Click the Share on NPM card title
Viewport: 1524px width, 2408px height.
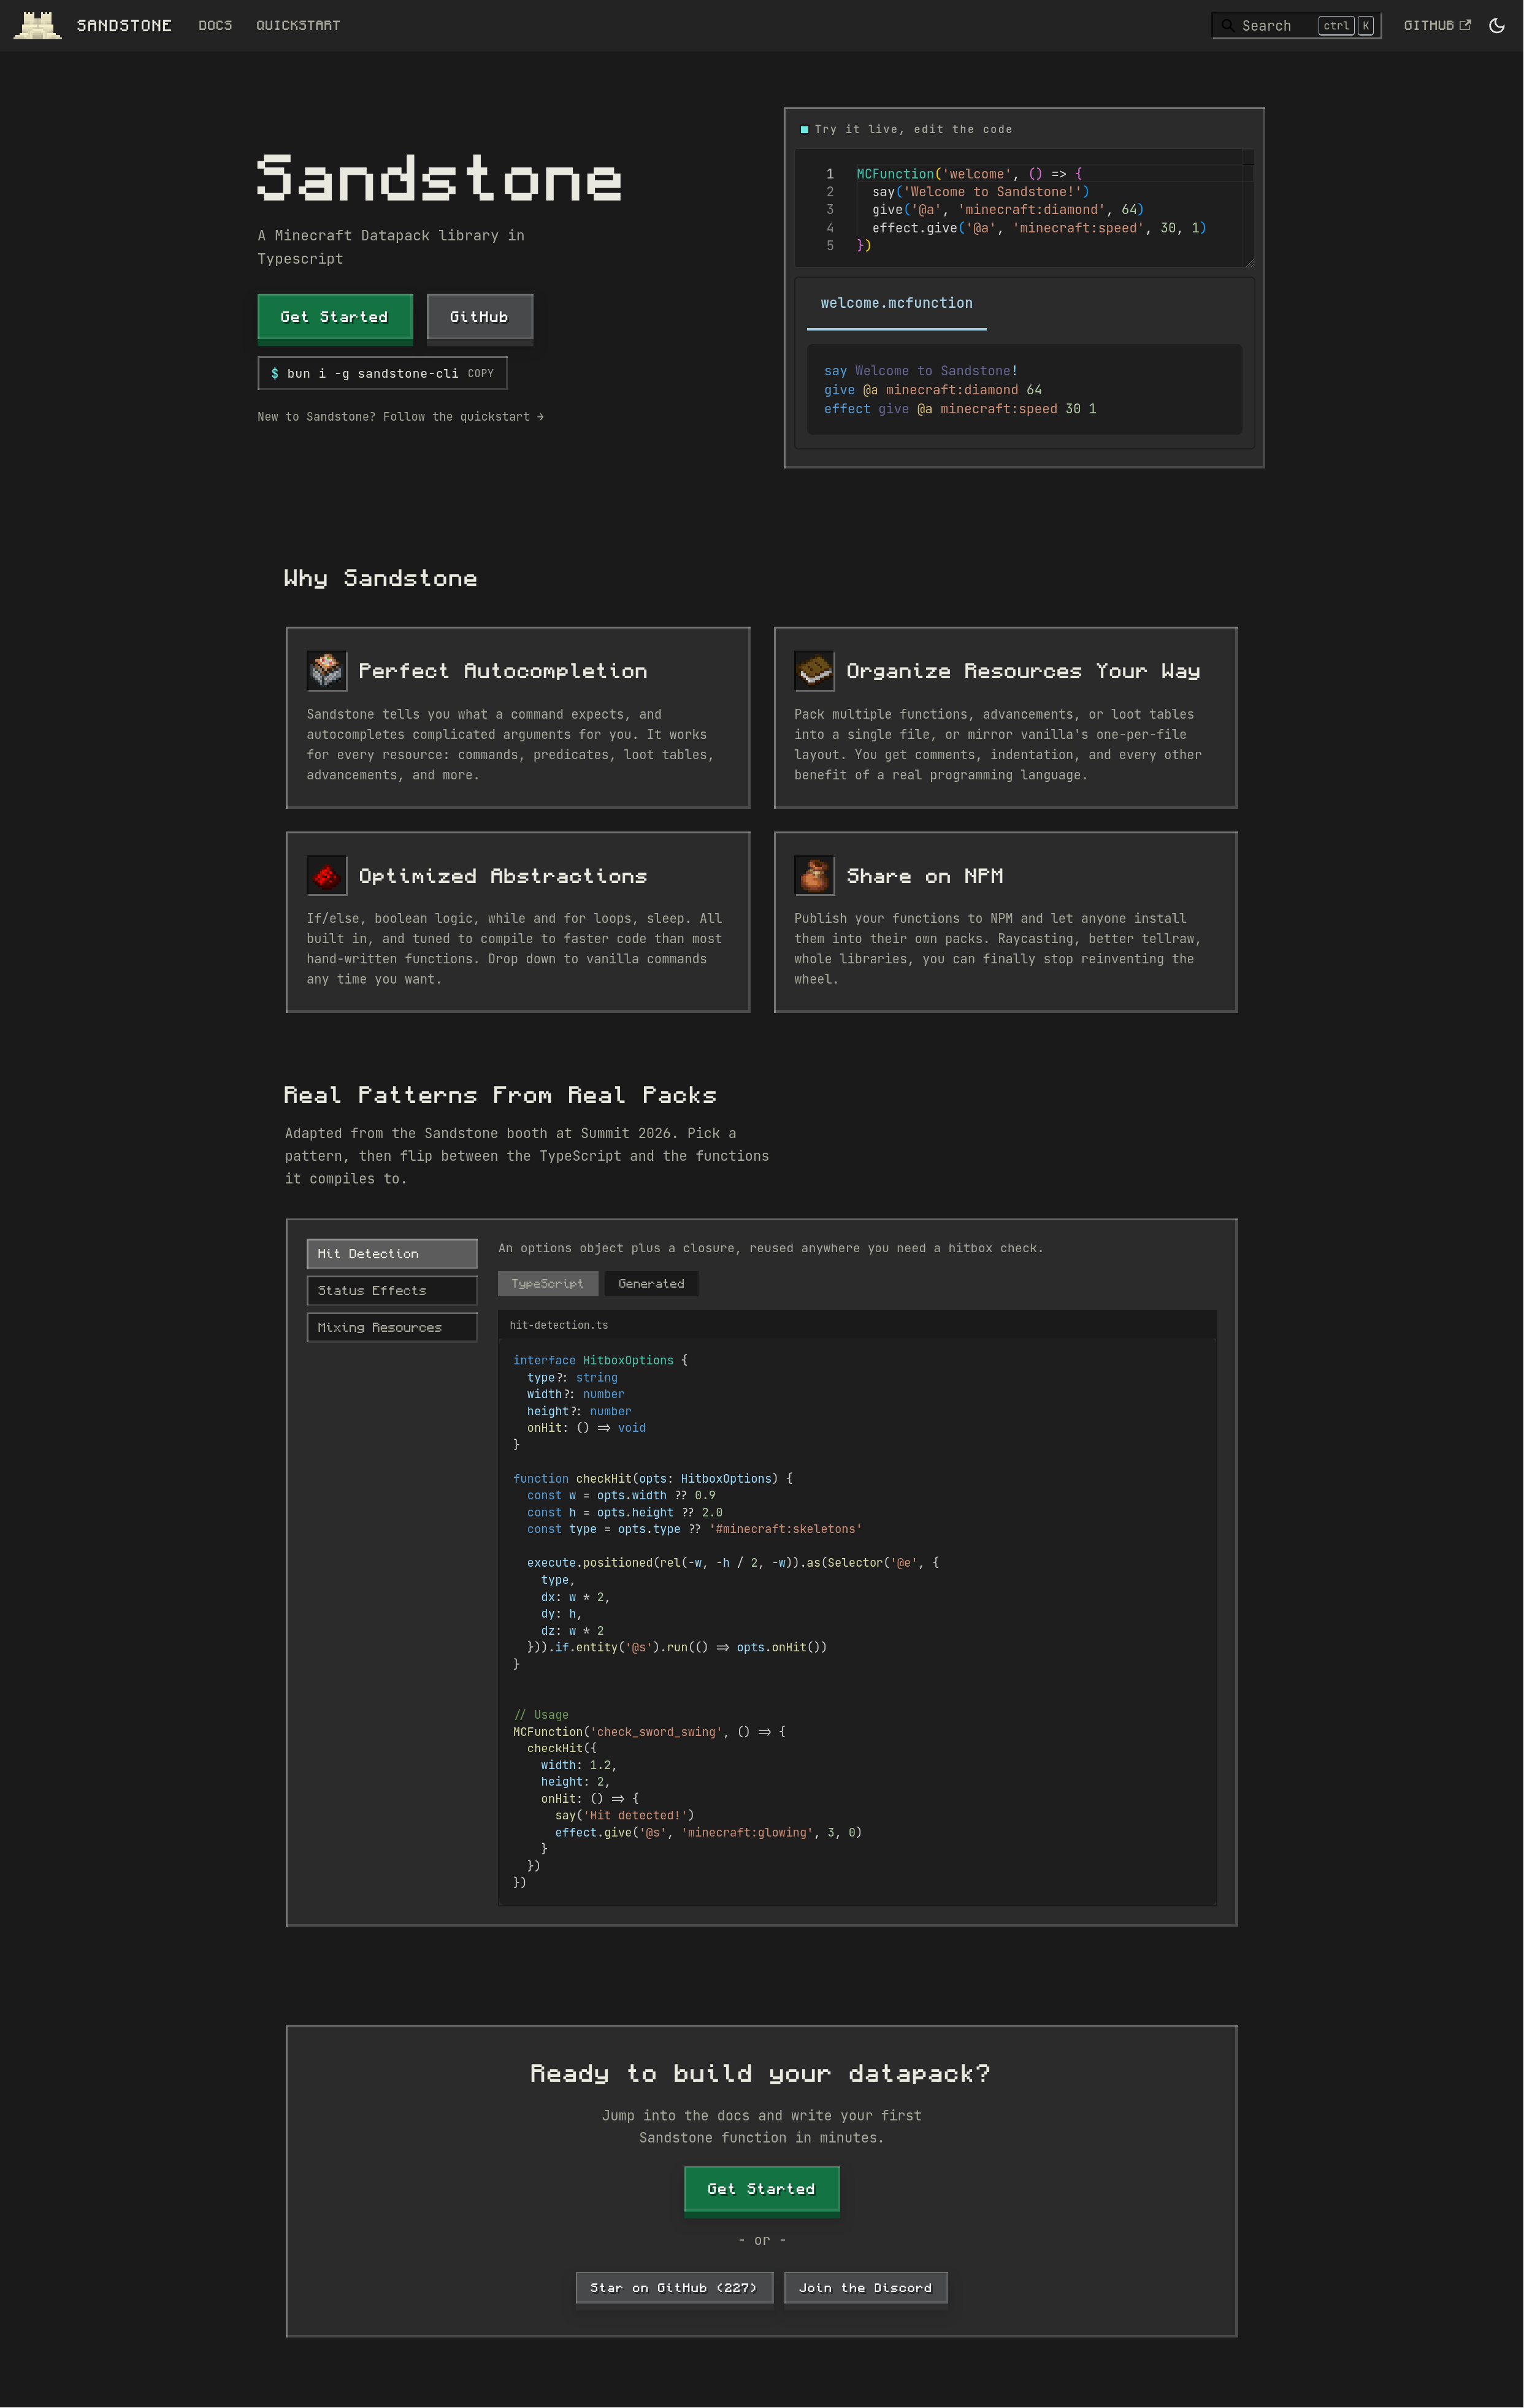[925, 877]
